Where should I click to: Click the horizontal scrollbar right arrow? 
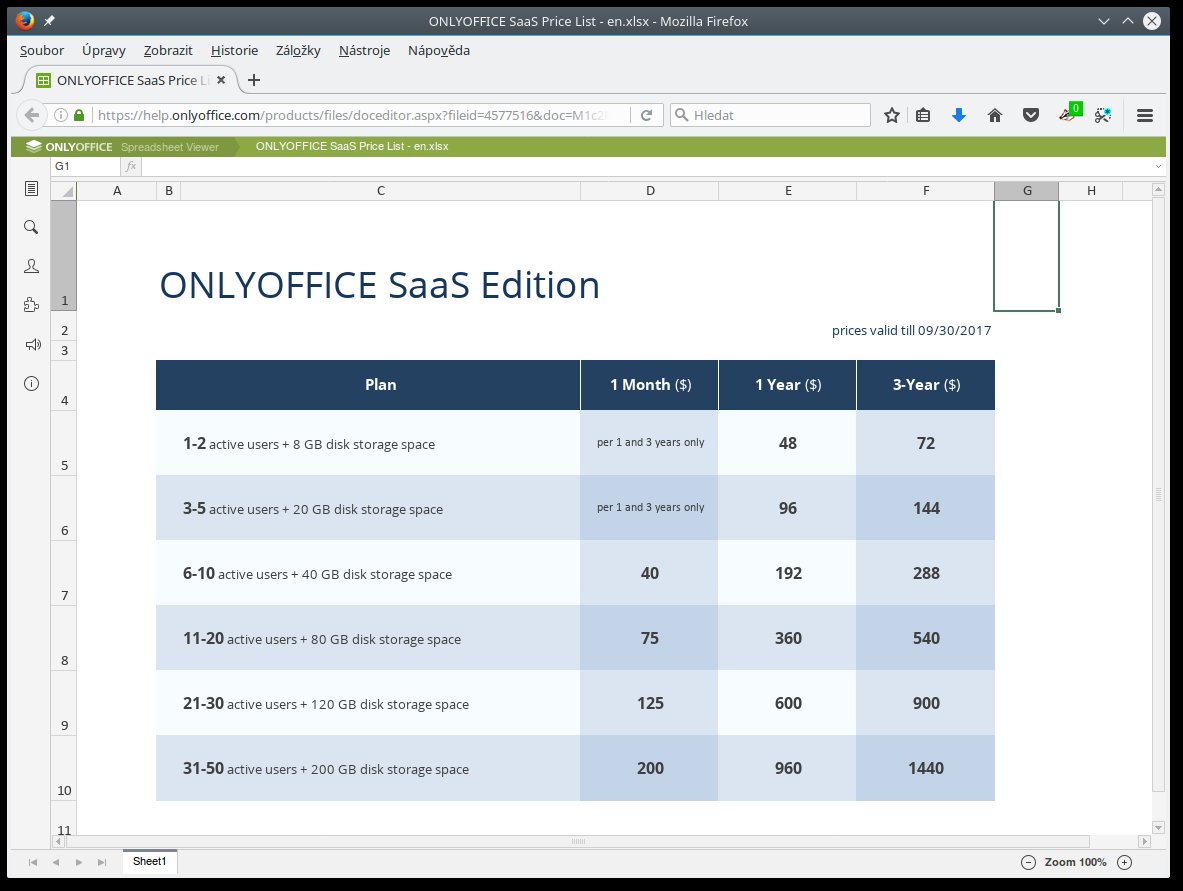pyautogui.click(x=1145, y=841)
